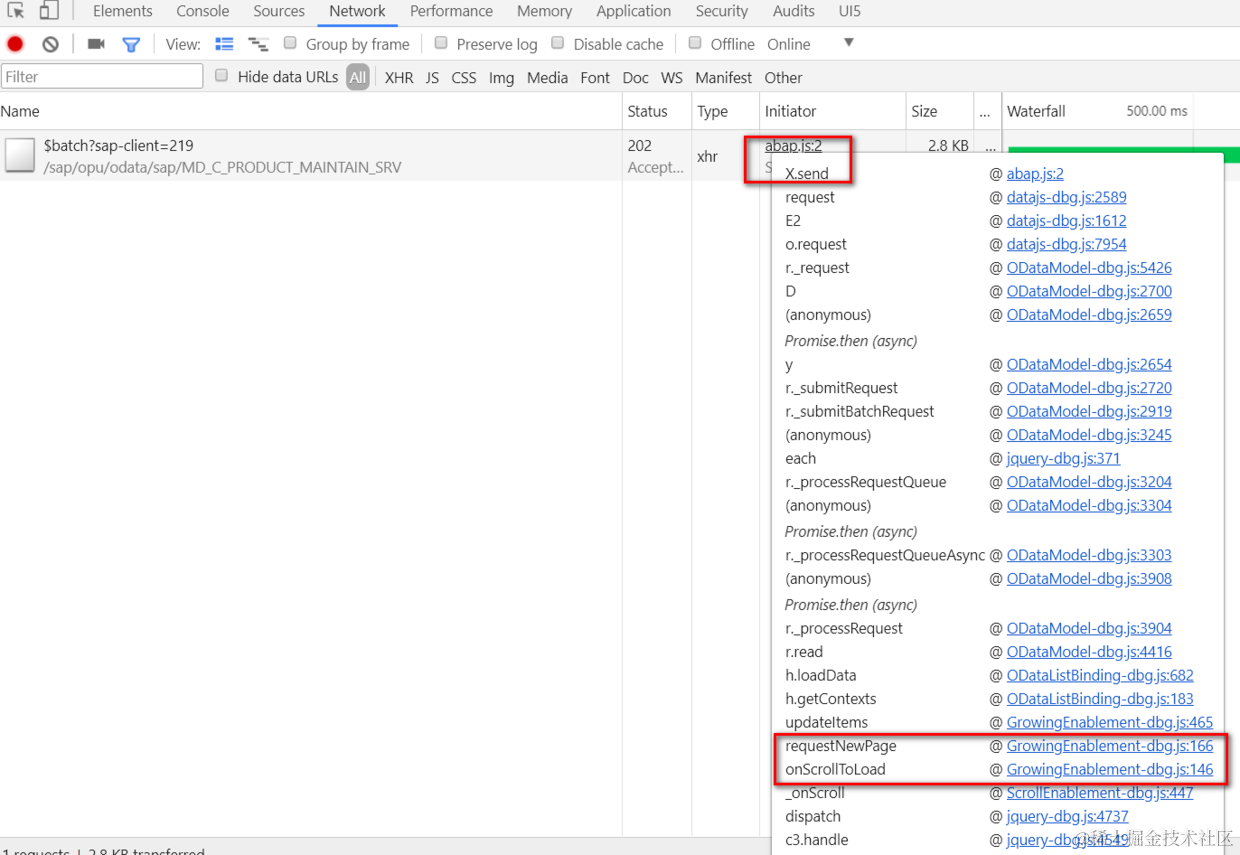Open jquery-dbg.js:4737 link
The width and height of the screenshot is (1240, 855).
pos(1067,816)
